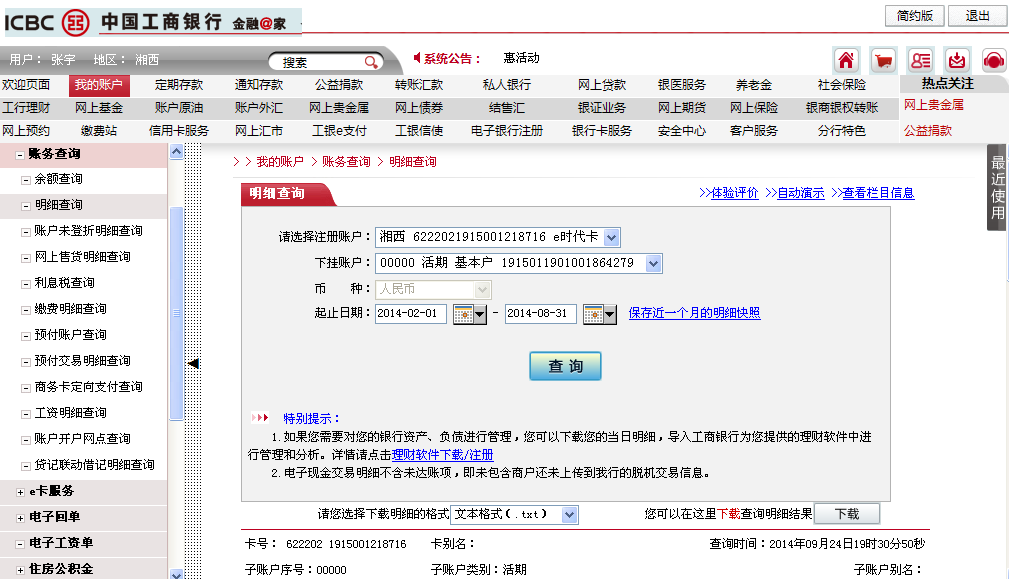The height and width of the screenshot is (579, 1009).
Task: Click the sidebar scrollbar up arrow
Action: pos(176,152)
